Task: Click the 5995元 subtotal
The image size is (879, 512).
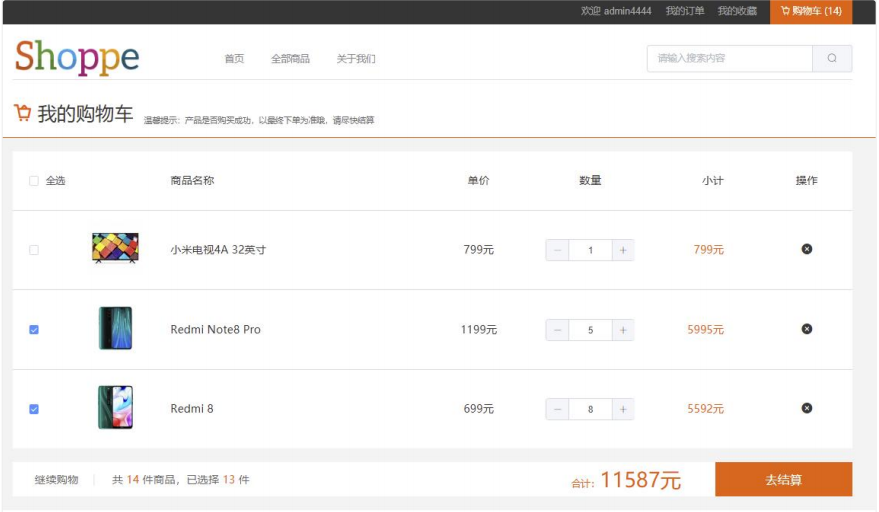Action: 706,330
